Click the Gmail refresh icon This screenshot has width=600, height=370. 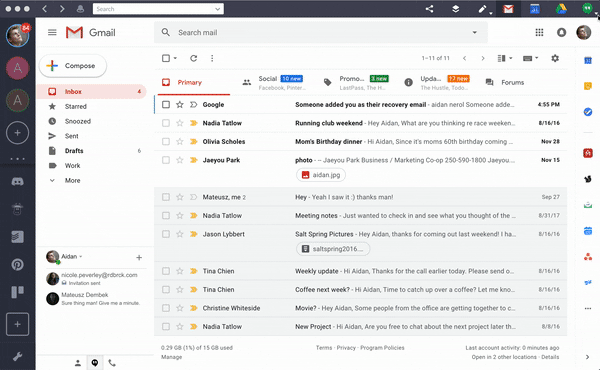[x=194, y=58]
